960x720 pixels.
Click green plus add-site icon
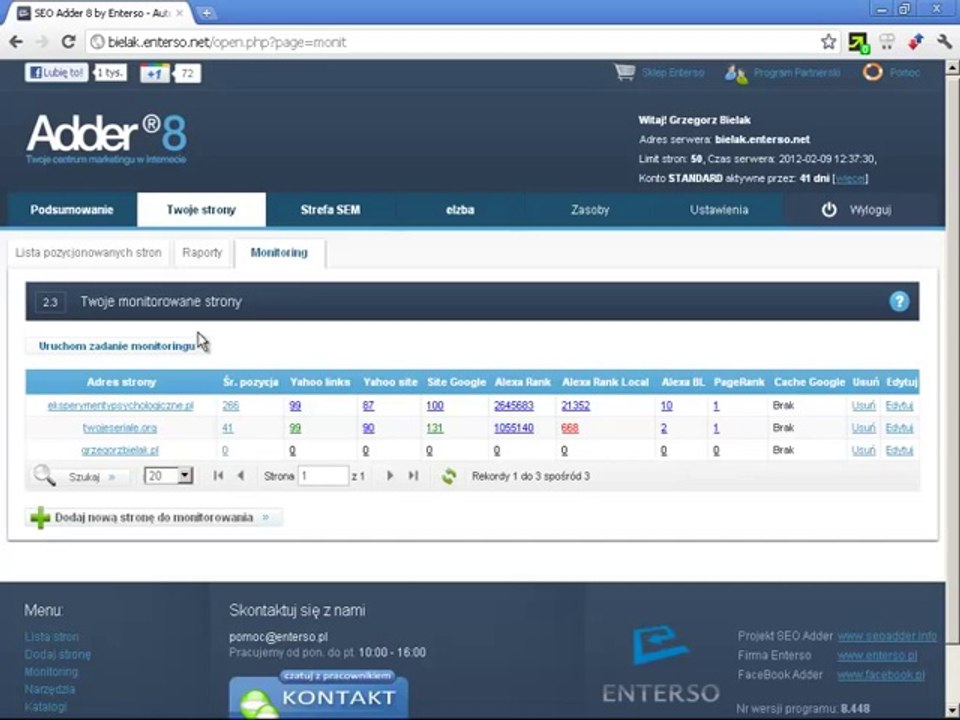click(x=40, y=517)
